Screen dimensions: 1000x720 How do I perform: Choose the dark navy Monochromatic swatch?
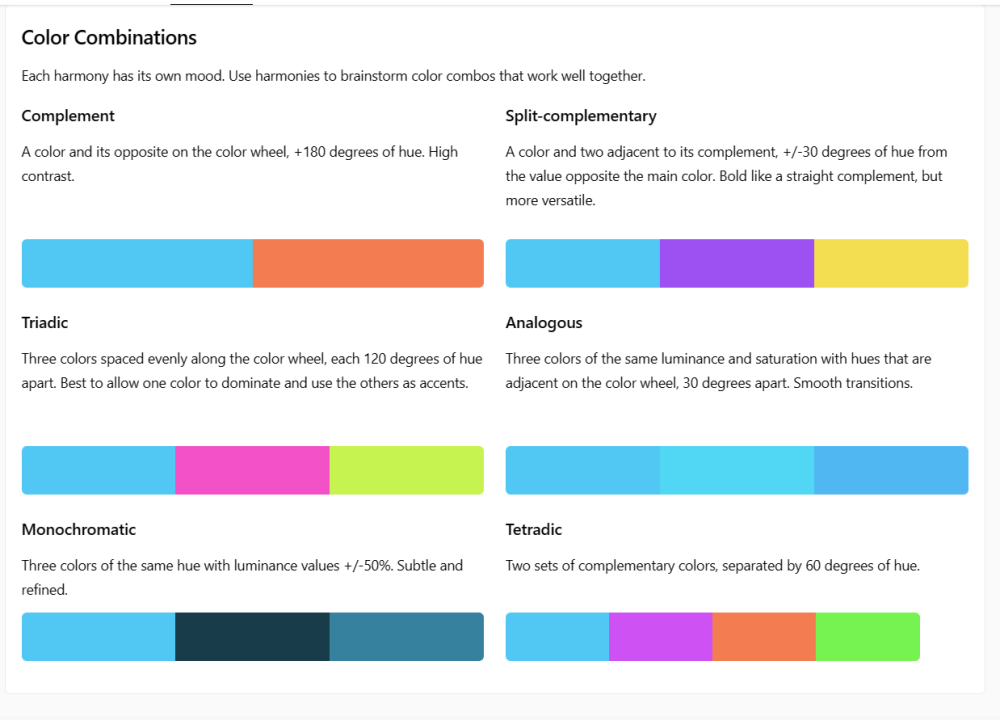252,637
